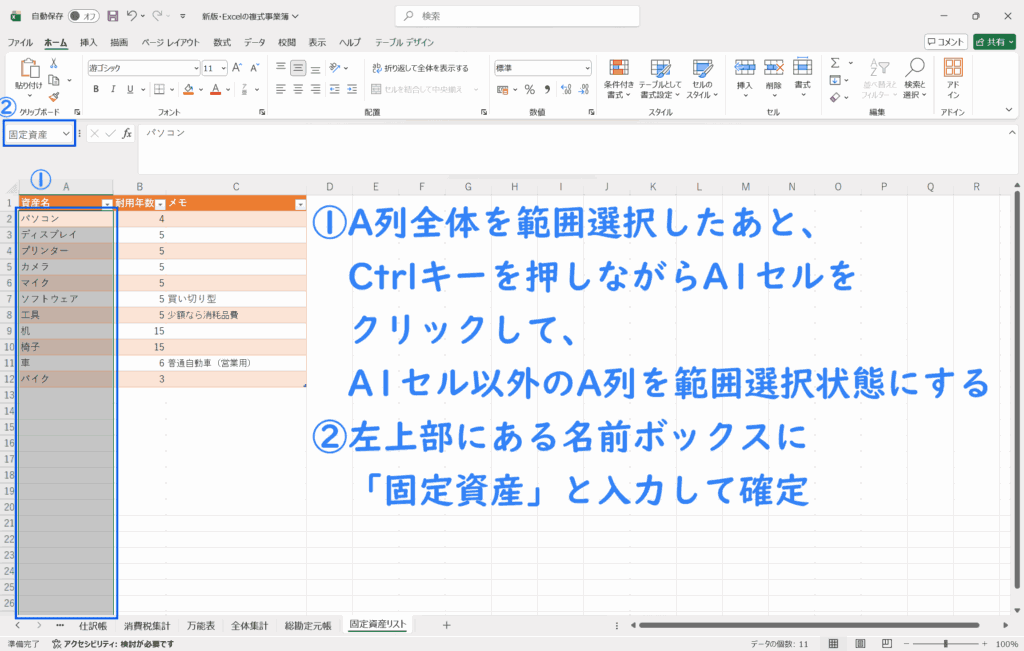Click the Cut scissors icon
This screenshot has width=1024, height=651.
[54, 63]
